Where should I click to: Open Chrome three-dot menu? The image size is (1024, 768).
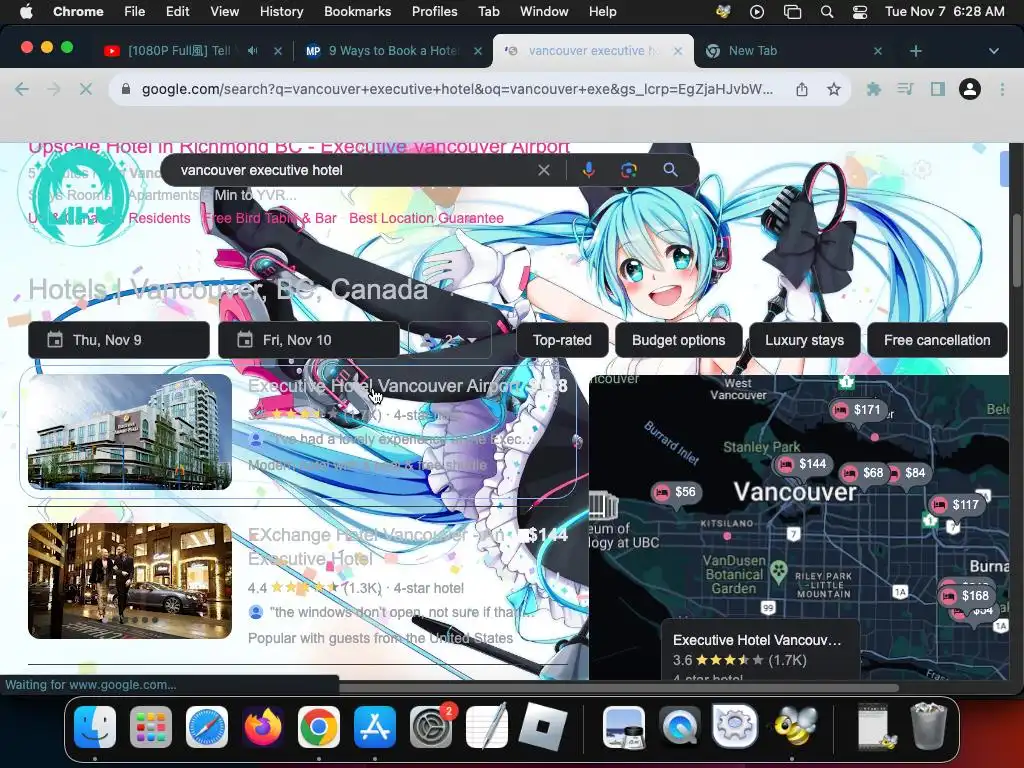click(x=1002, y=89)
